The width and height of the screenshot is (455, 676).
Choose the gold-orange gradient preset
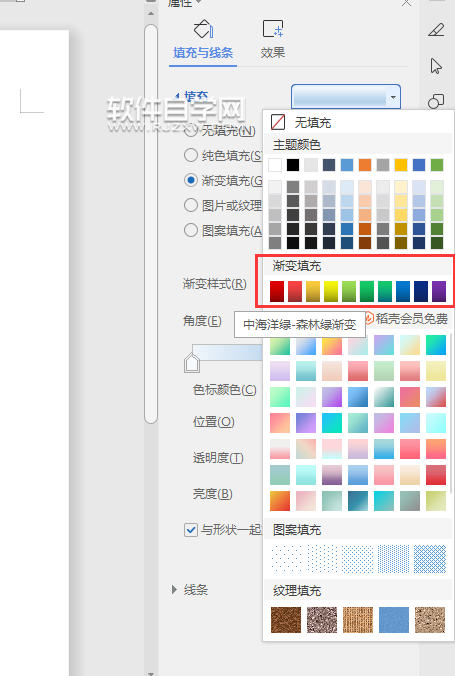click(x=313, y=291)
